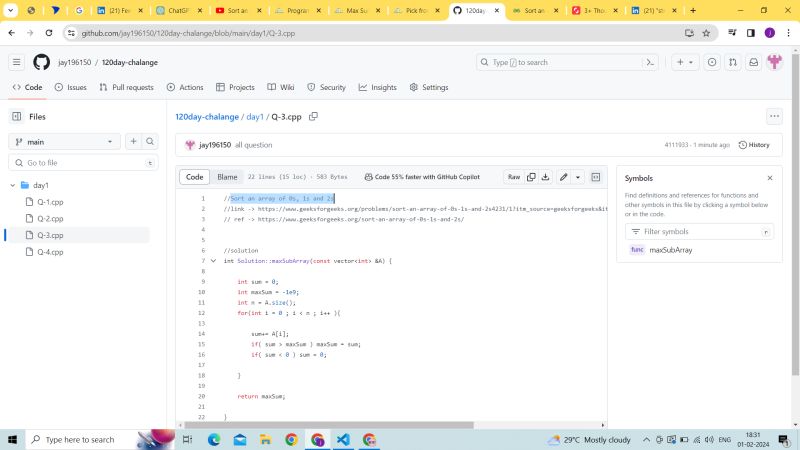Open the notifications inbox icon

[754, 62]
